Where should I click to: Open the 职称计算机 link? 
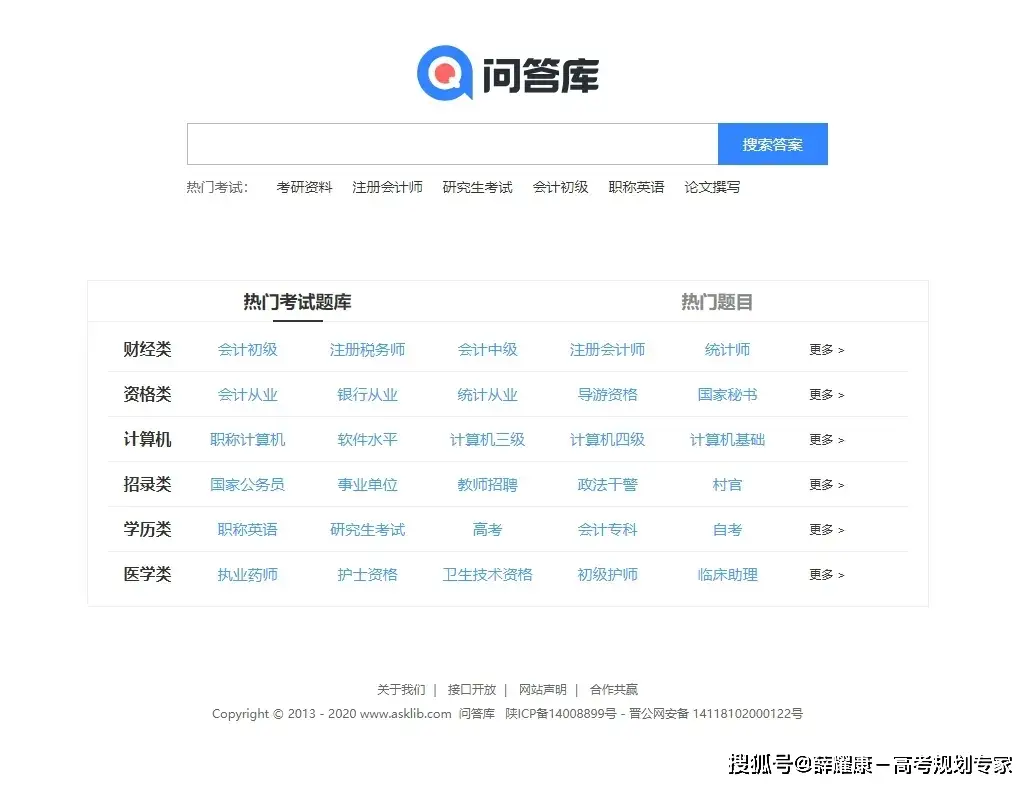pyautogui.click(x=247, y=439)
